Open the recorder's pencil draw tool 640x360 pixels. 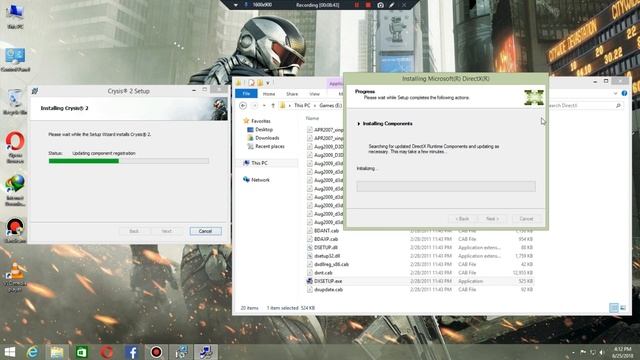(391, 5)
